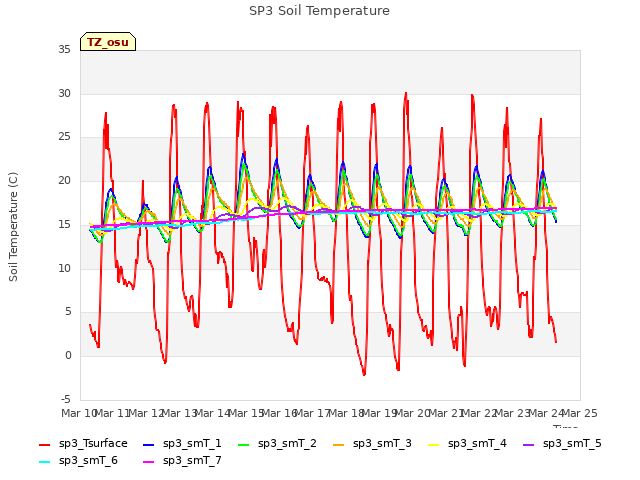The image size is (640, 480).
Task: Click the 35 y-axis tick label
Action: tap(64, 50)
